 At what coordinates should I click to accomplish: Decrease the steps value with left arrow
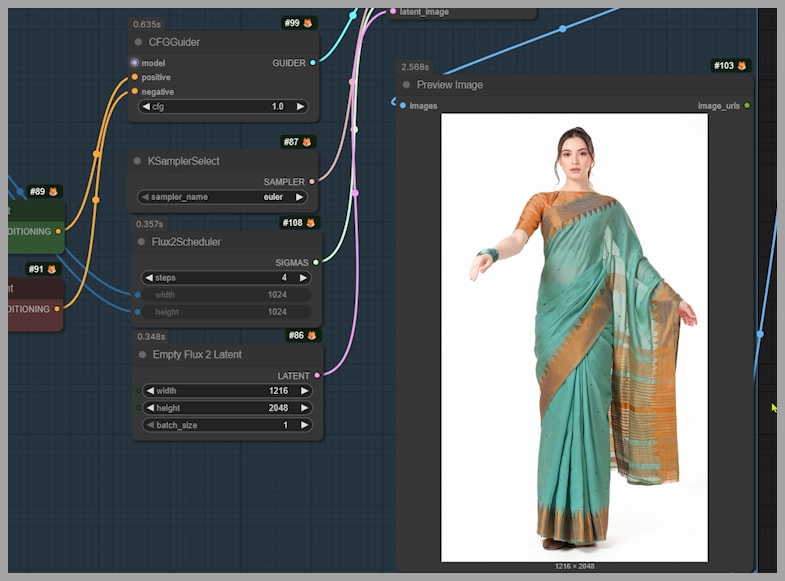point(148,278)
